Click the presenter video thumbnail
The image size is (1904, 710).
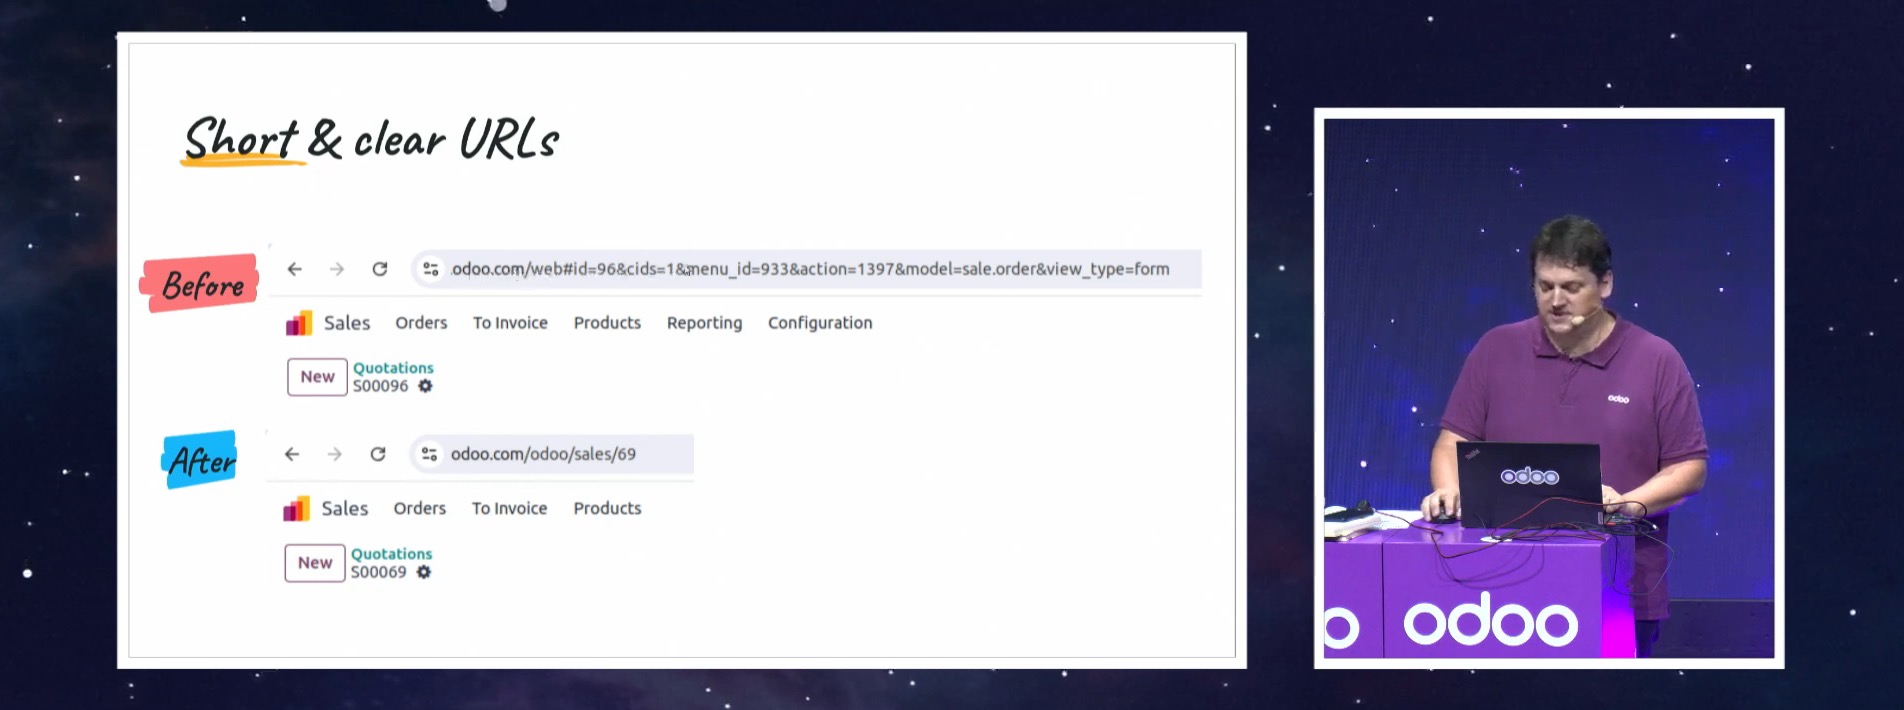coord(1549,388)
